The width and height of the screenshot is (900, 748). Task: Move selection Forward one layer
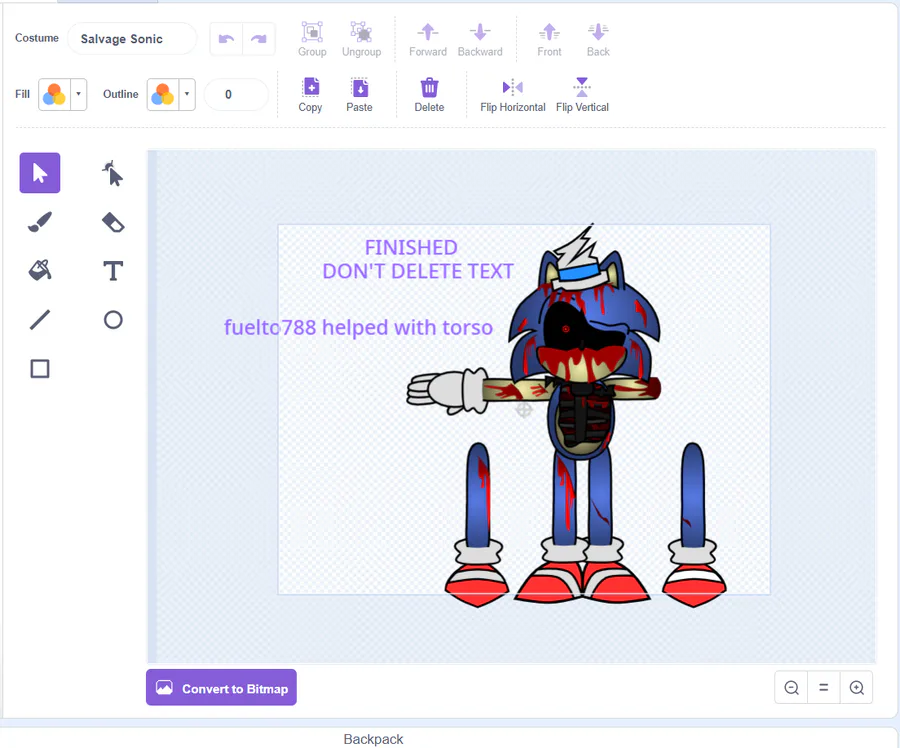428,40
